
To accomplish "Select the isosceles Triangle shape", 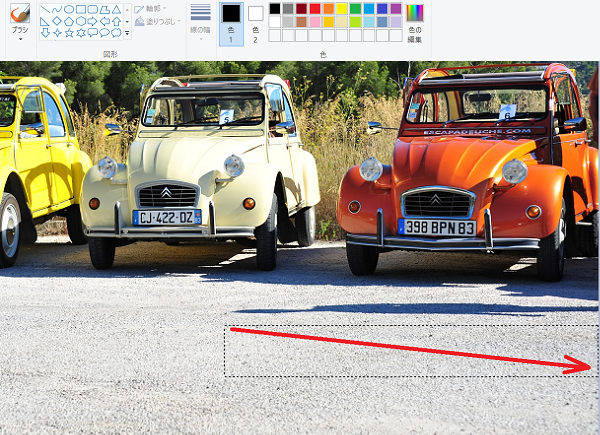I will pyautogui.click(x=116, y=9).
